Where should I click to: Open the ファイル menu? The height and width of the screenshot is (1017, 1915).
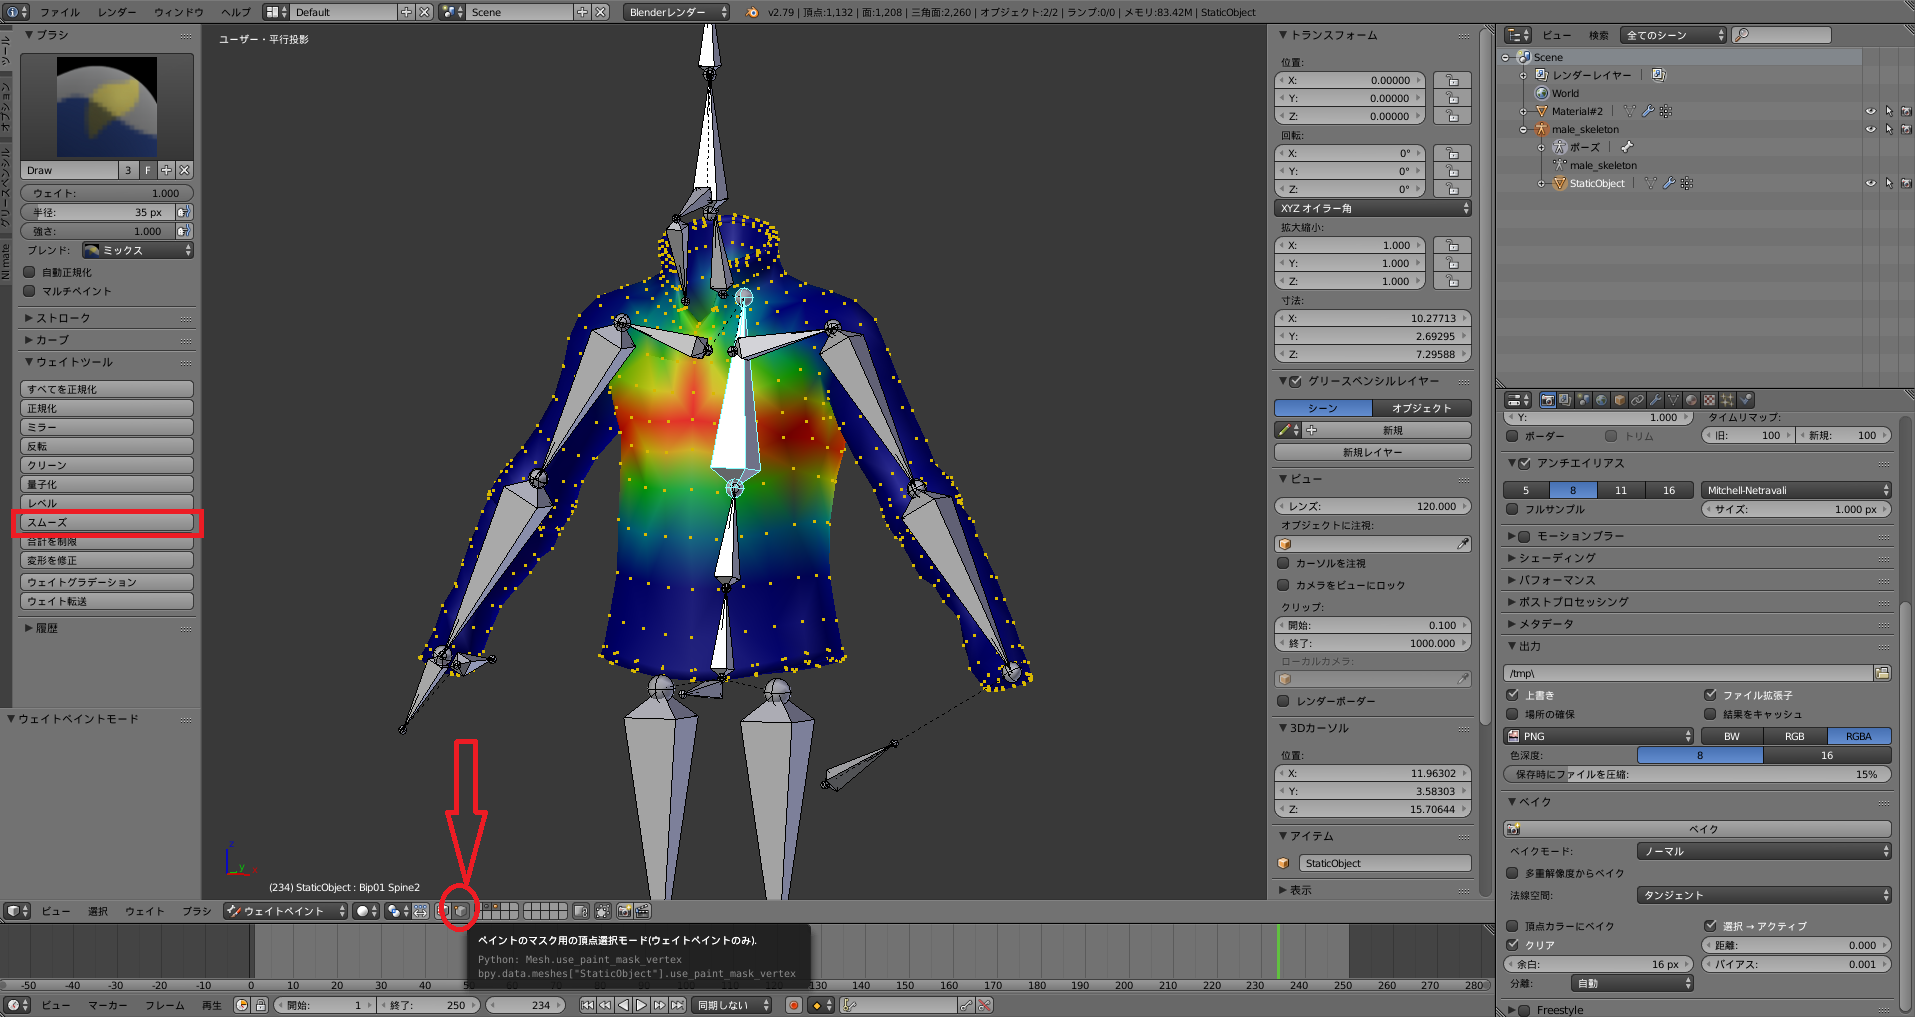(x=60, y=12)
